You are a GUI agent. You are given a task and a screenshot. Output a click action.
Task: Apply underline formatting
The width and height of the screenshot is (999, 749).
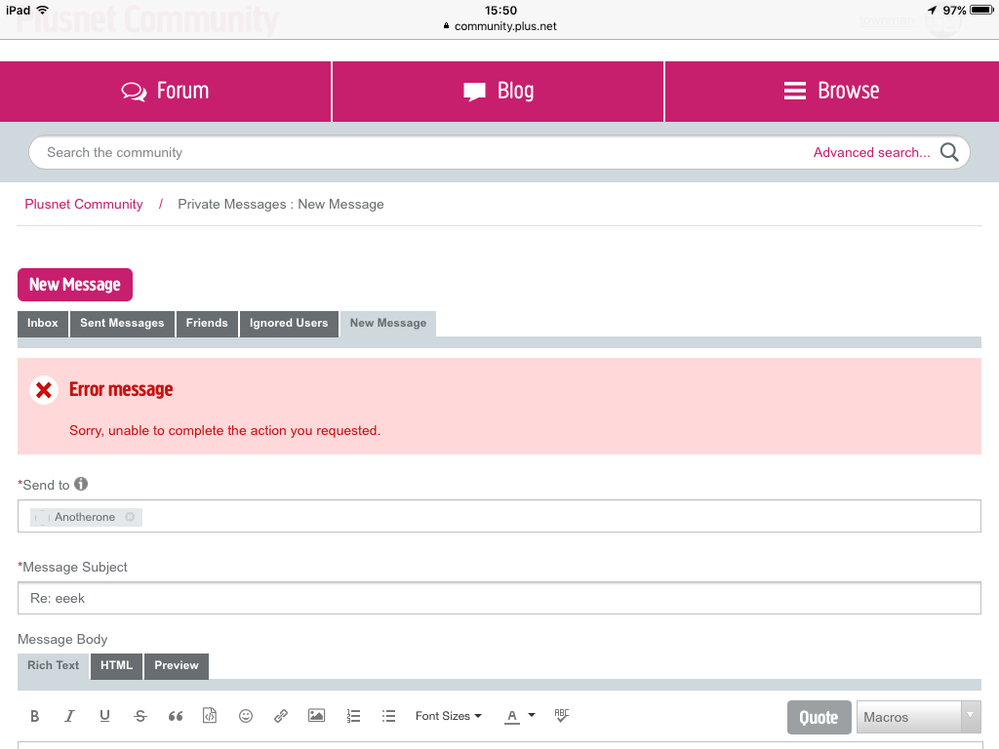(x=105, y=716)
